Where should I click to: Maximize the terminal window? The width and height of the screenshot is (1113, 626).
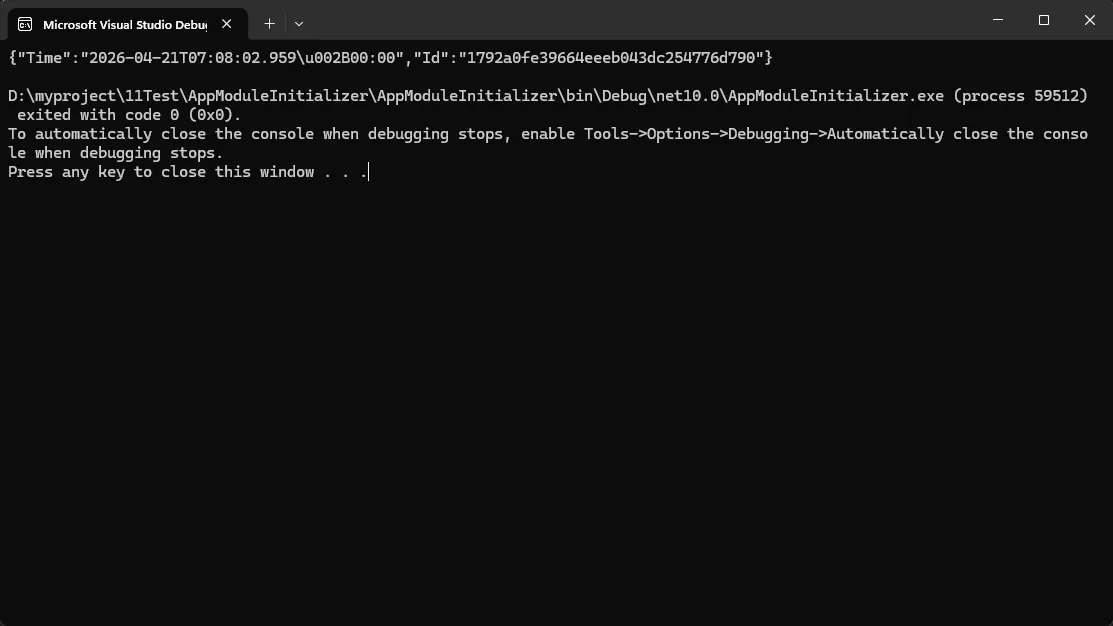[x=1043, y=20]
